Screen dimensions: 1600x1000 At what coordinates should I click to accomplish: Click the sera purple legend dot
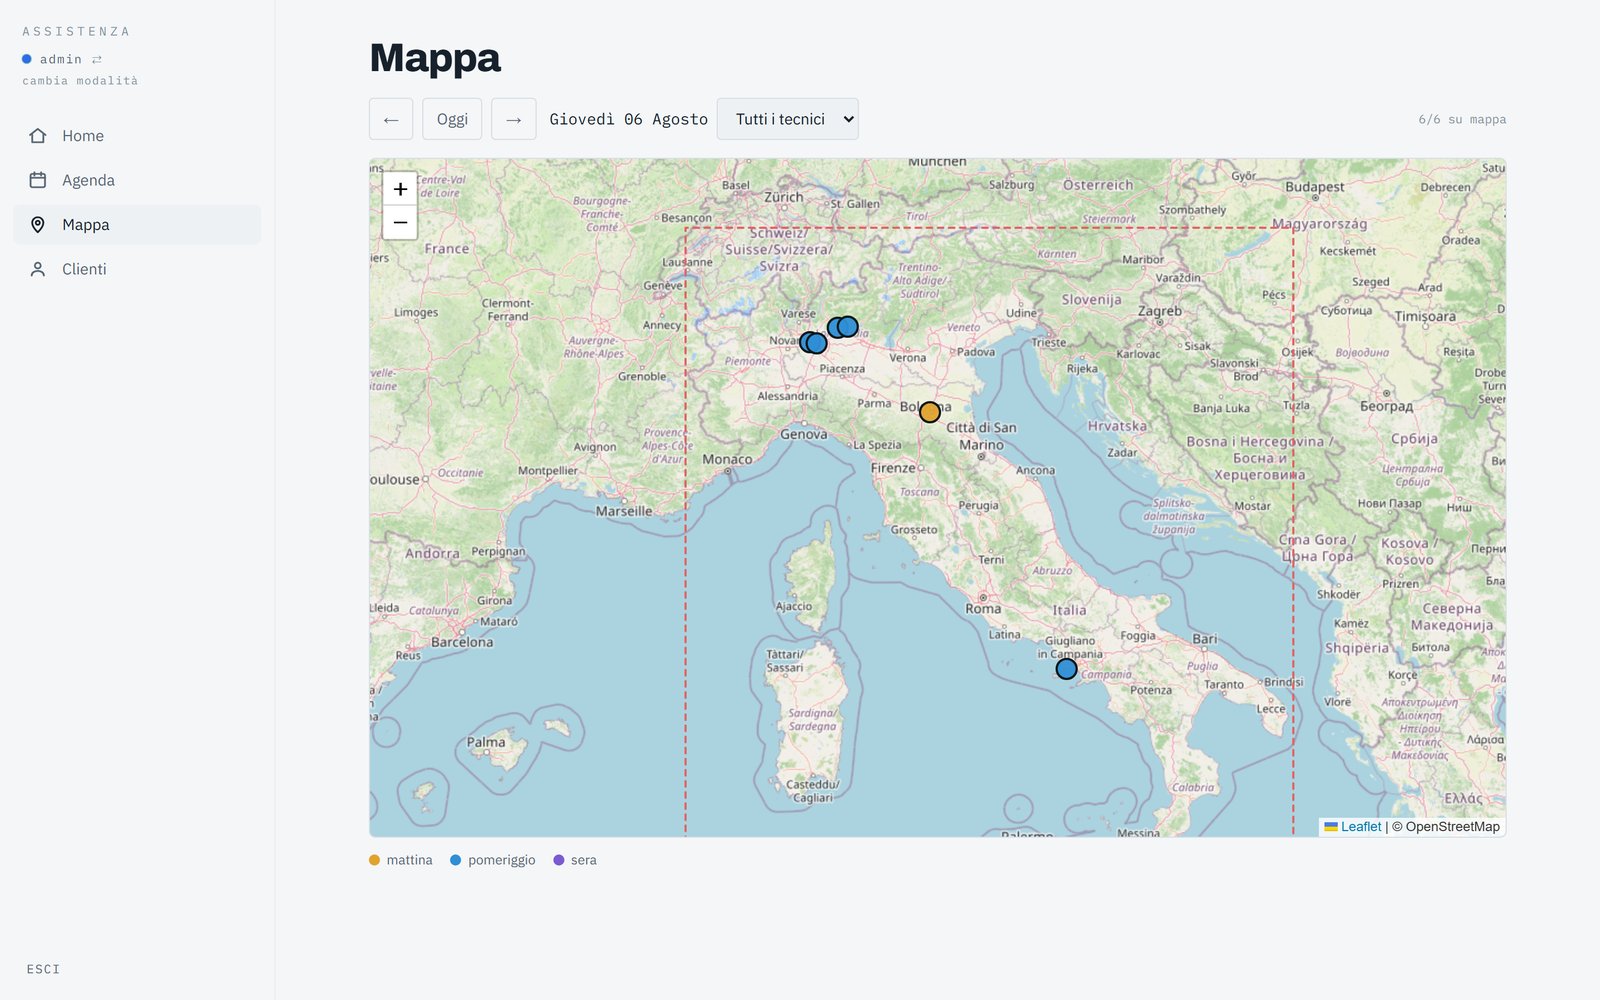tap(559, 860)
